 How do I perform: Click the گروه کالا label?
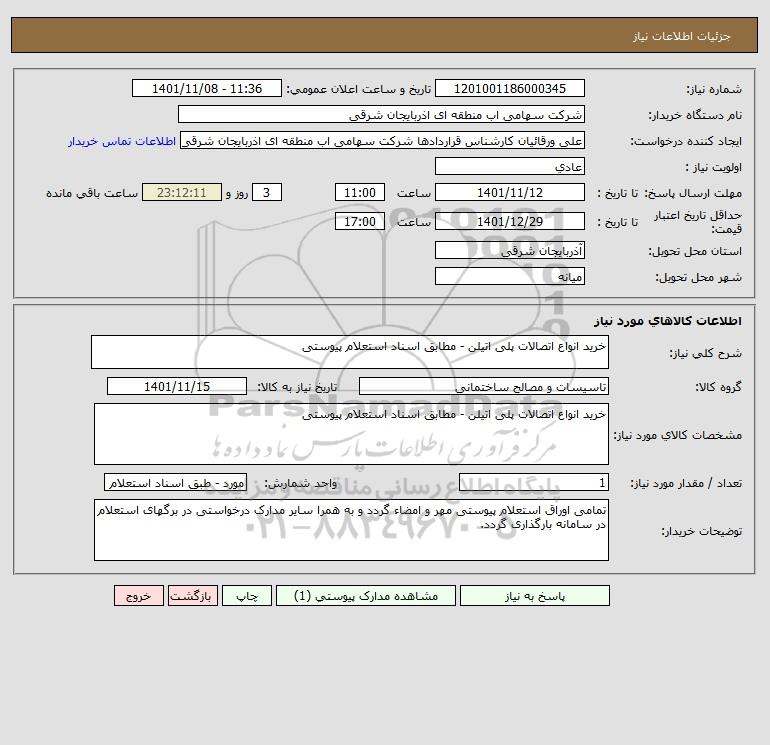pos(718,387)
